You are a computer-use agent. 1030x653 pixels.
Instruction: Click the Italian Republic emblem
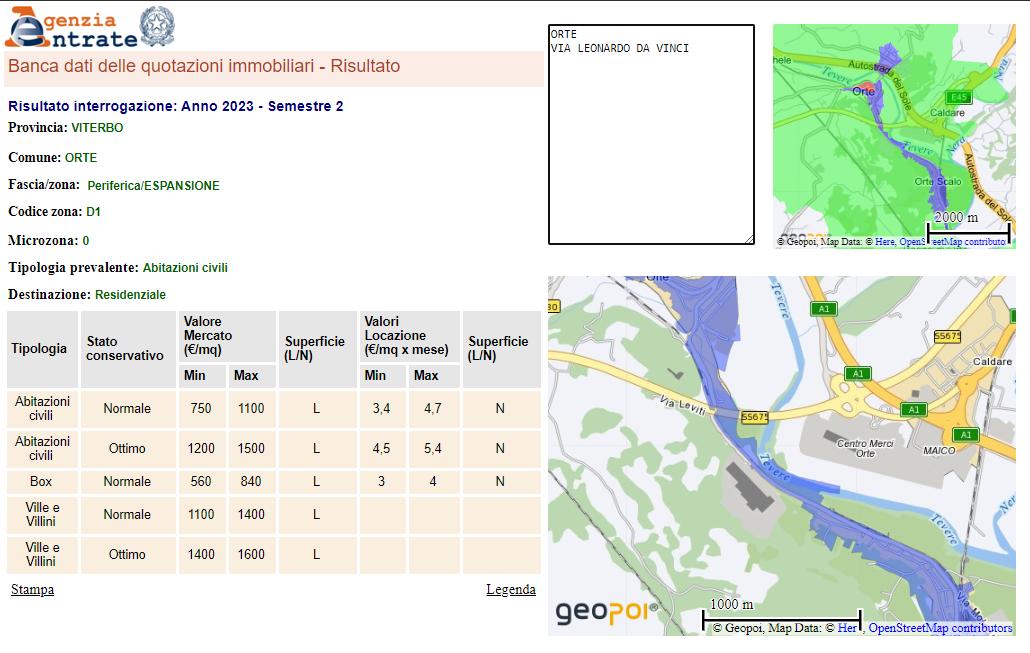coord(156,26)
